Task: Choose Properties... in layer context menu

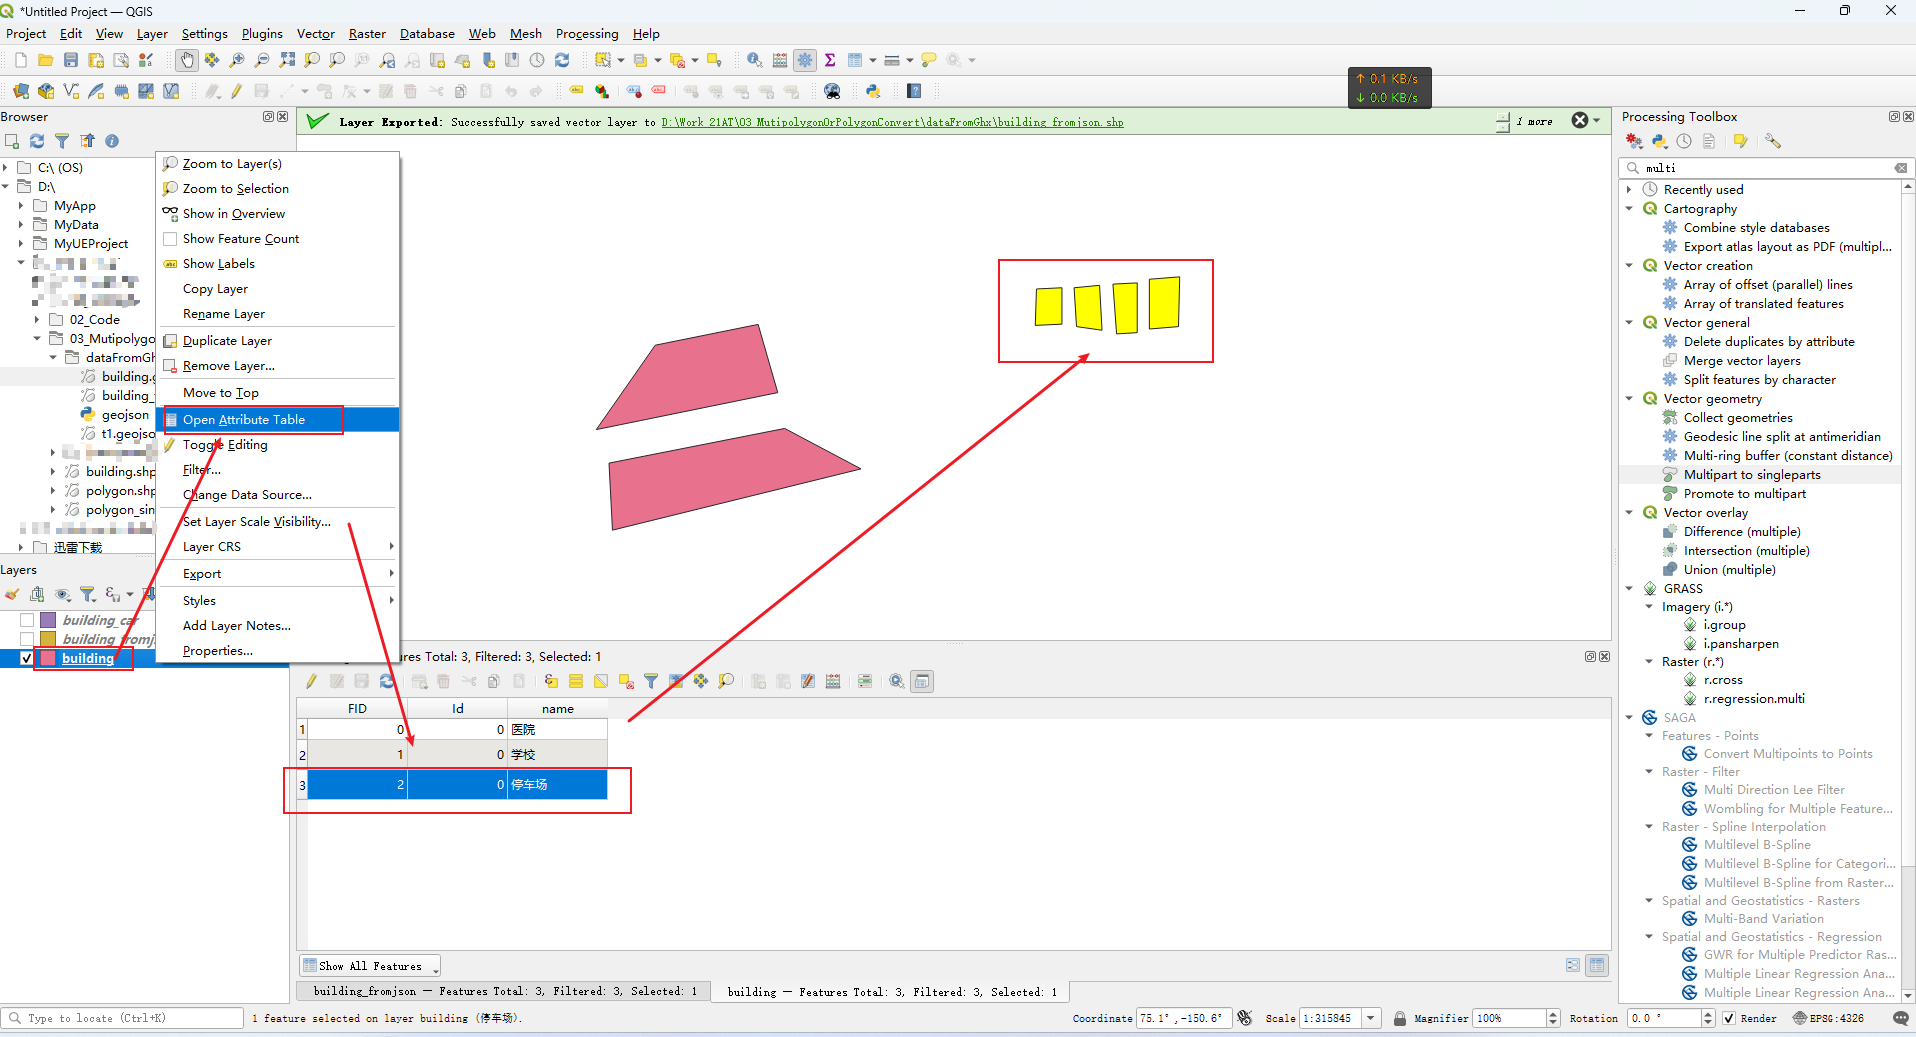Action: coord(278,651)
